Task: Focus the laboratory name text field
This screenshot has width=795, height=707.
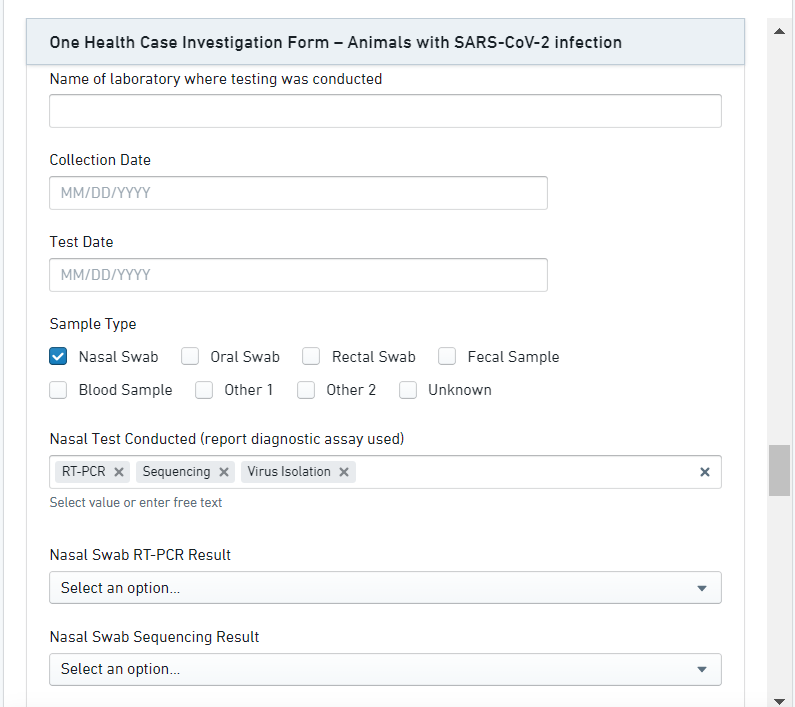Action: point(385,111)
